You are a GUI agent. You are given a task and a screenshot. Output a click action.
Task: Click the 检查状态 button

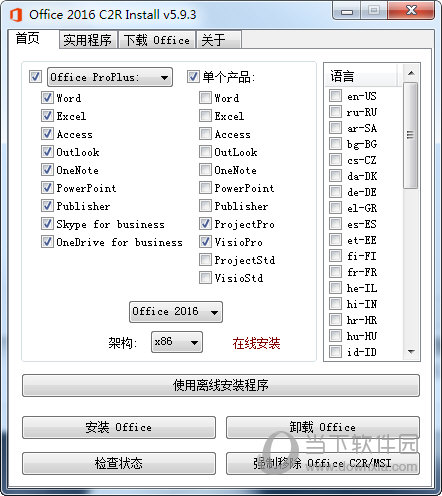tap(119, 463)
